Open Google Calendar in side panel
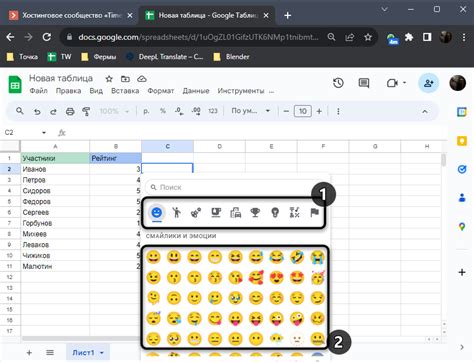The width and height of the screenshot is (474, 362). pyautogui.click(x=462, y=112)
